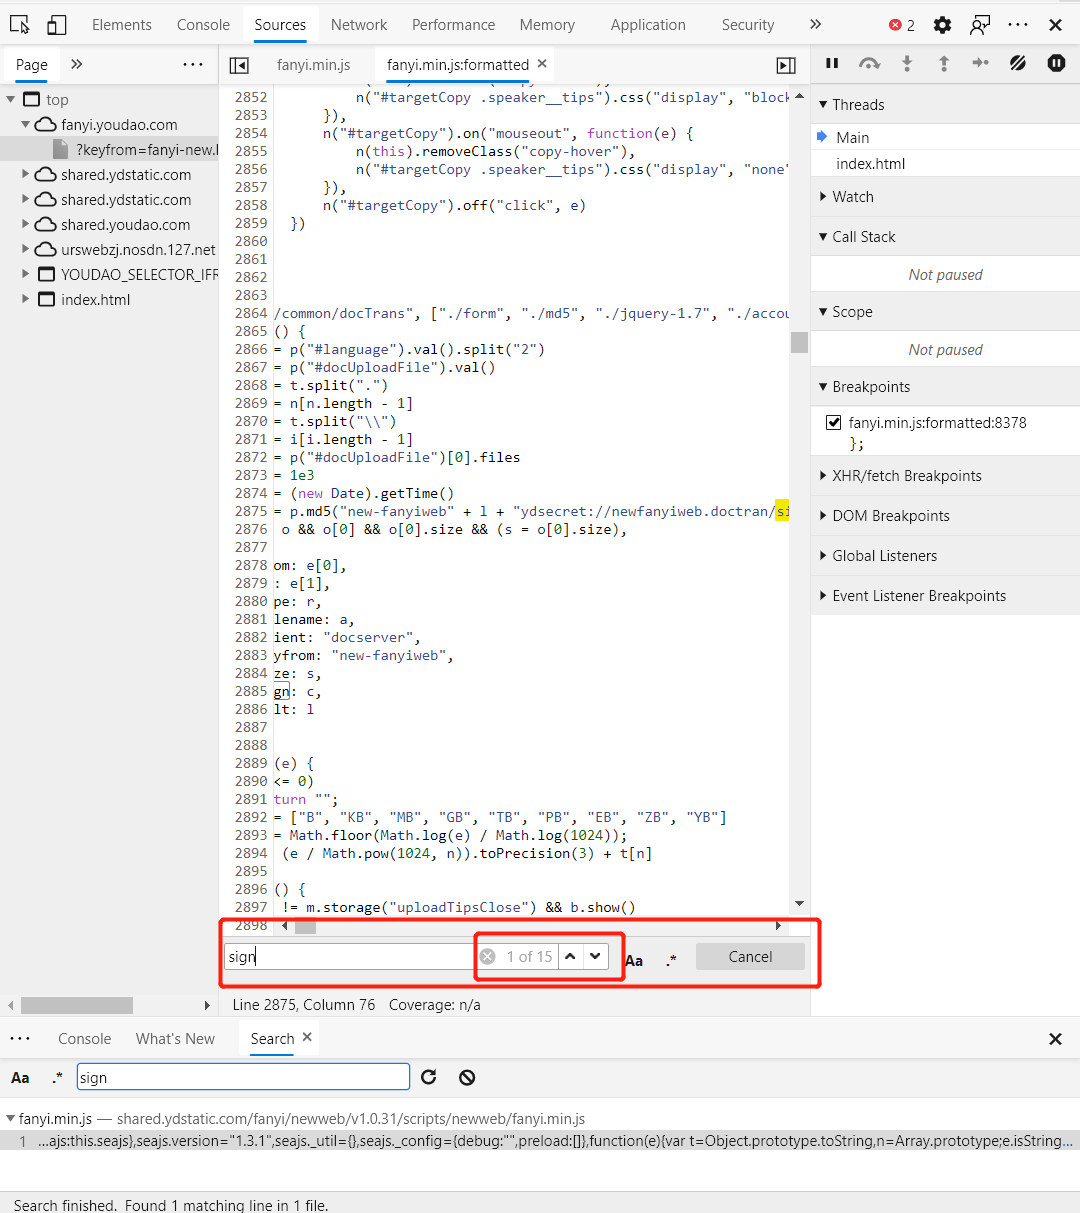Expand the shared.ydstatic.com node below fanyi.youdao.com
The height and width of the screenshot is (1213, 1080).
[26, 175]
